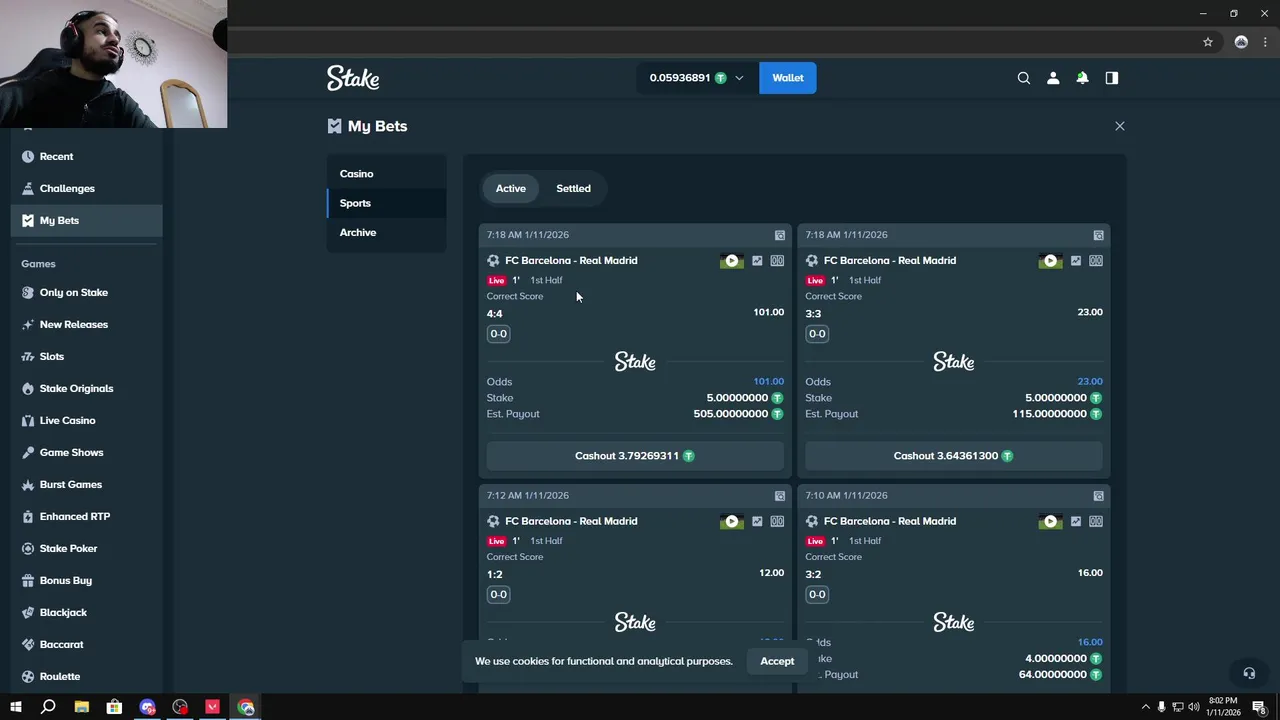This screenshot has width=1280, height=720.
Task: Close the My Bets panel
Action: click(x=1120, y=126)
